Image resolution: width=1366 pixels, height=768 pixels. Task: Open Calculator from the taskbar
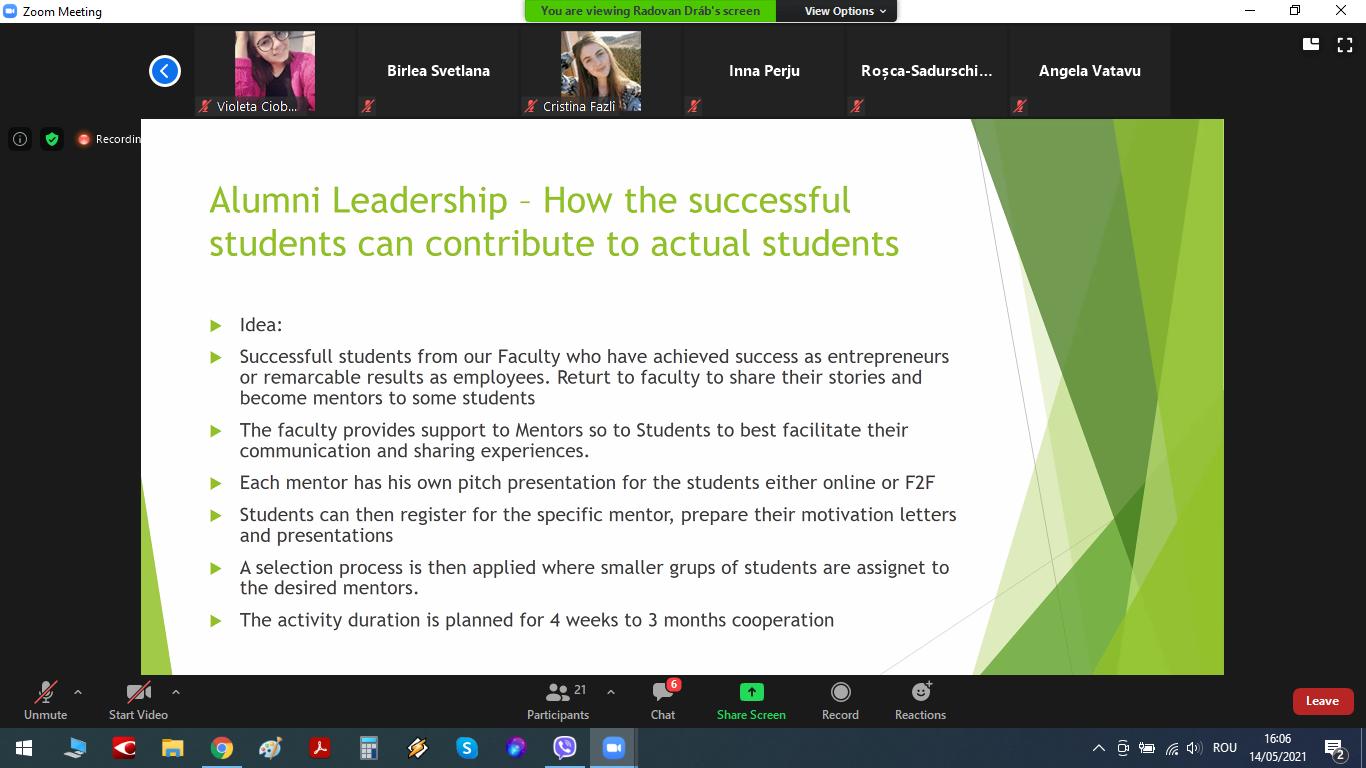click(x=368, y=748)
